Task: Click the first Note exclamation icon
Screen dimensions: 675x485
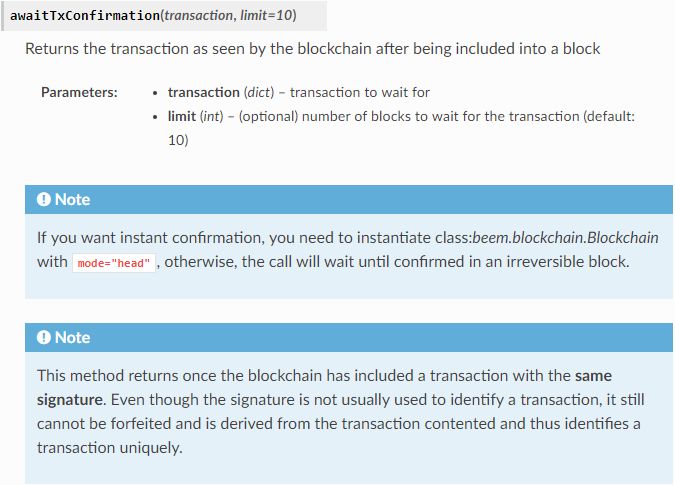Action: (43, 200)
